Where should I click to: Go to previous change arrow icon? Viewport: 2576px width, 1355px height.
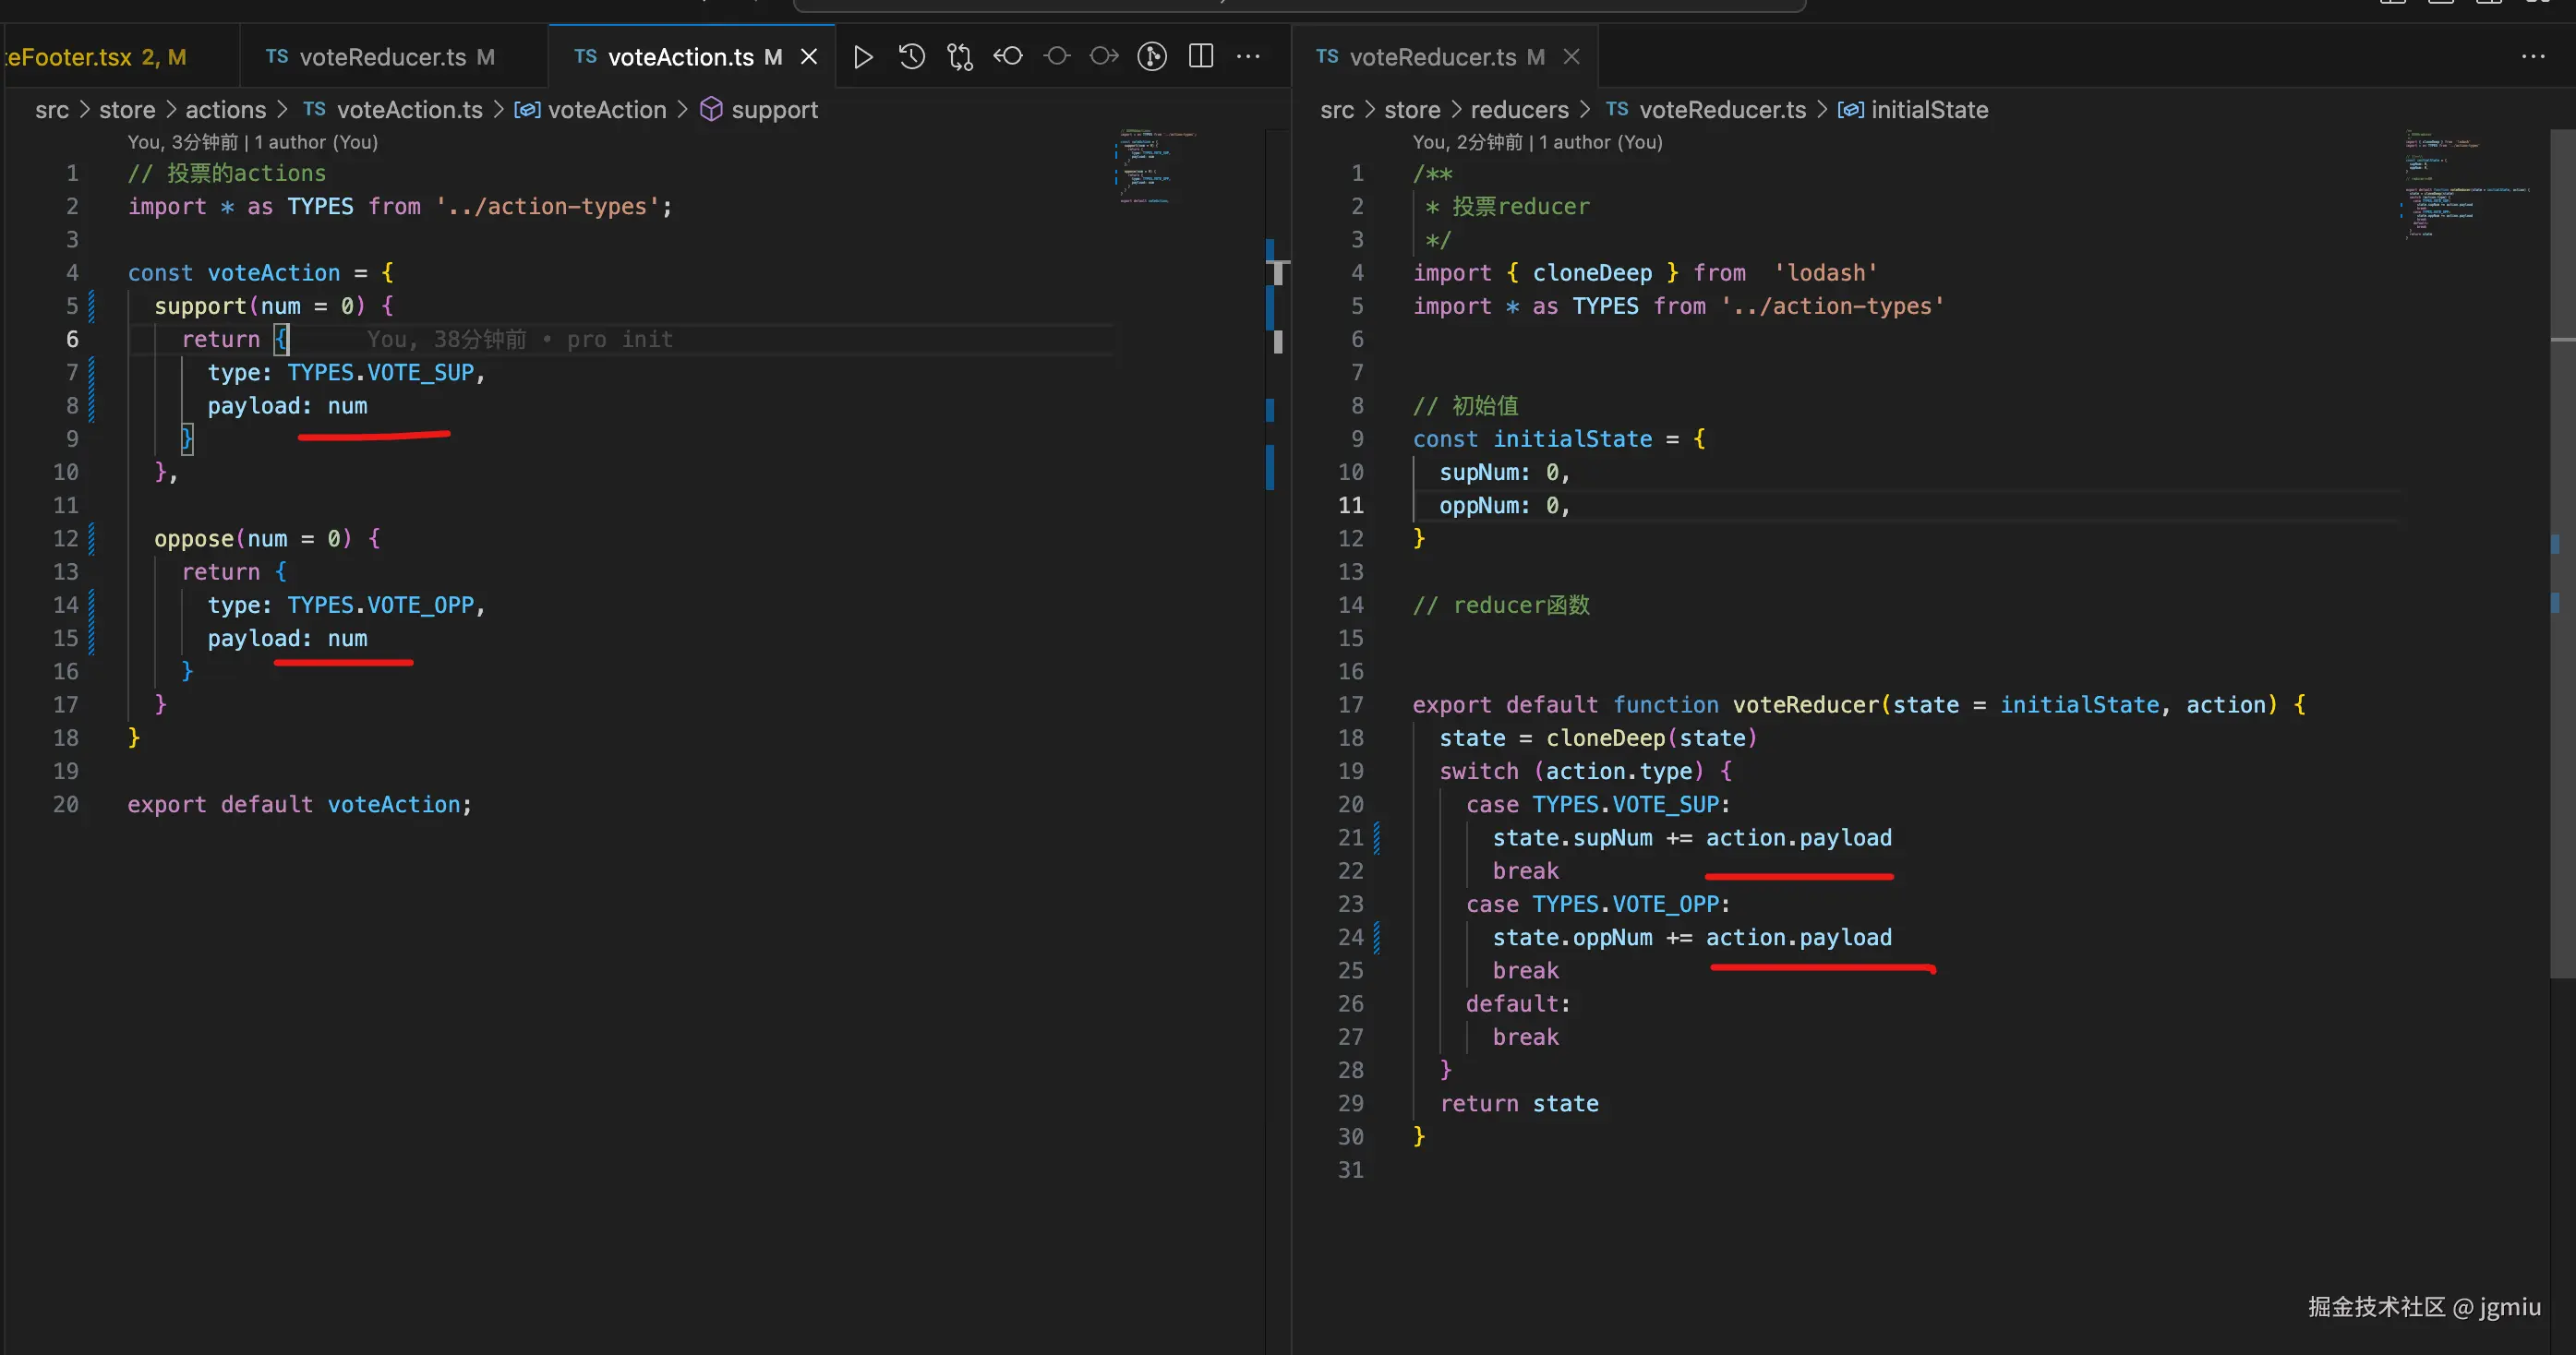coord(1008,57)
